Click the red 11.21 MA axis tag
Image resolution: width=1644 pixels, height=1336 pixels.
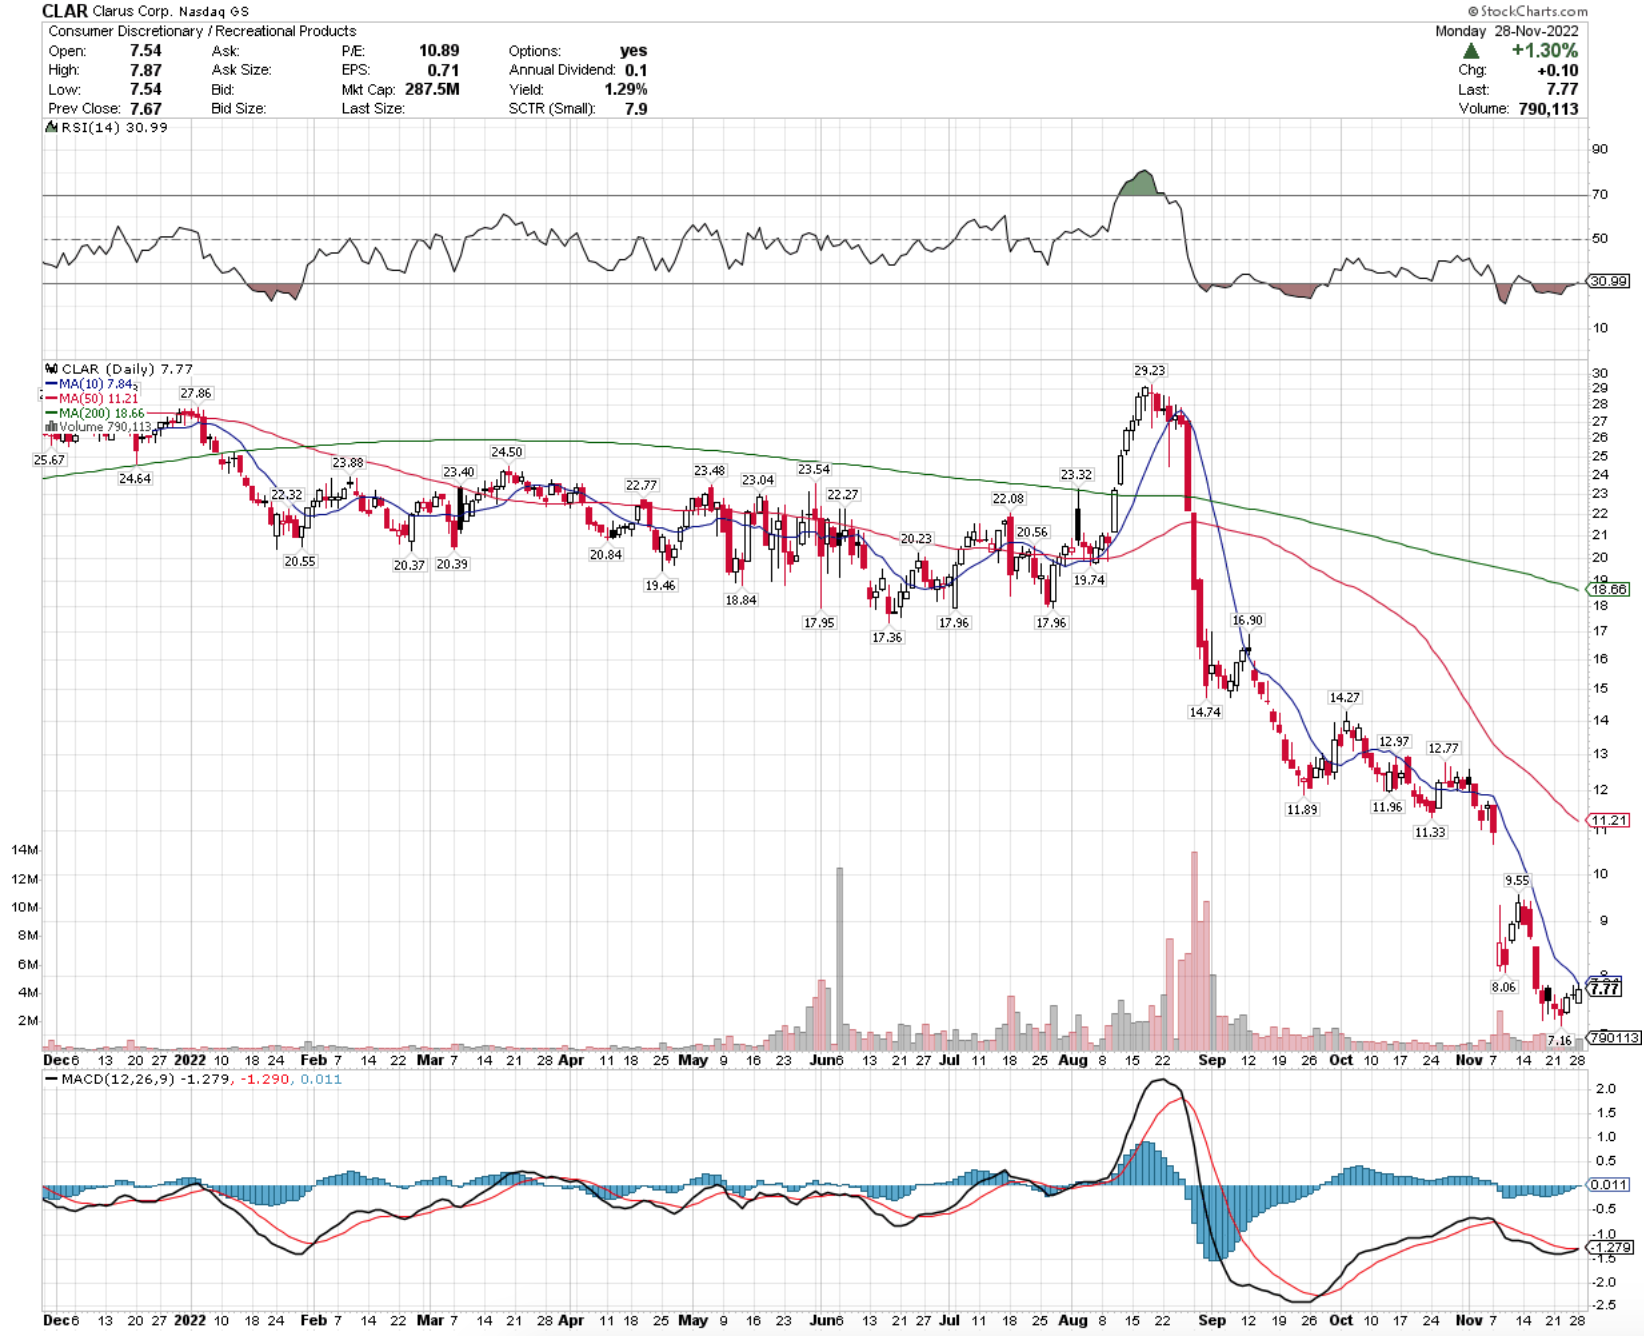[x=1609, y=820]
